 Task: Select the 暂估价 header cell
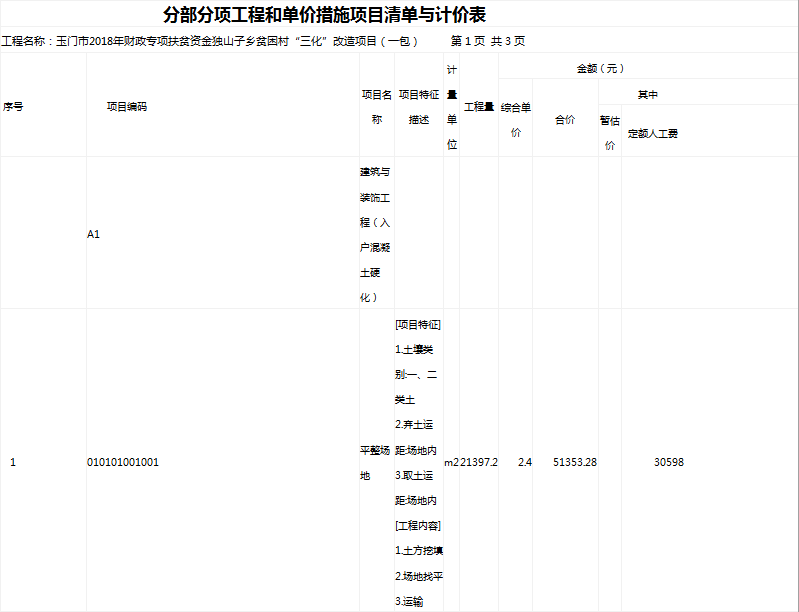(609, 131)
